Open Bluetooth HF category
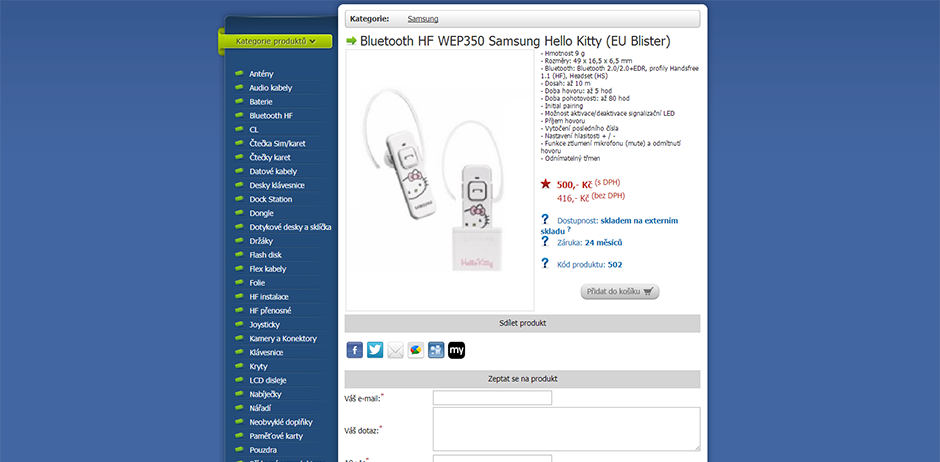940x462 pixels. [270, 116]
